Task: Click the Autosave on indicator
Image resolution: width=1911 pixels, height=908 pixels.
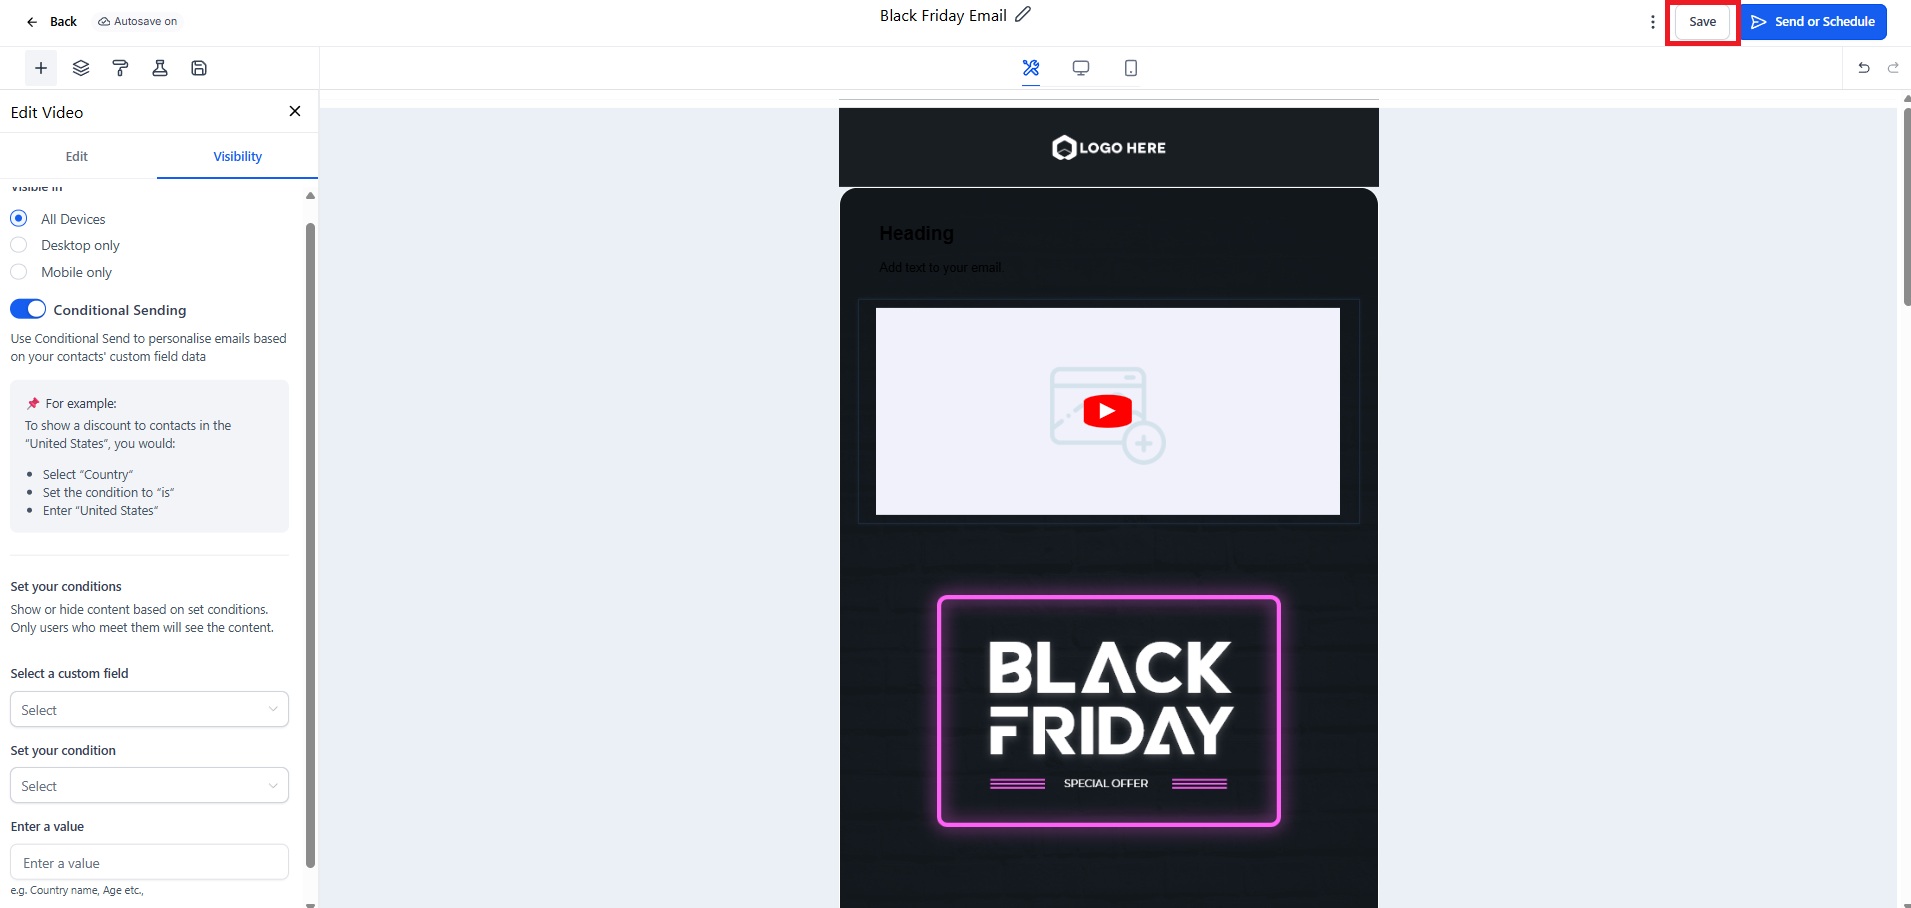Action: pyautogui.click(x=138, y=21)
